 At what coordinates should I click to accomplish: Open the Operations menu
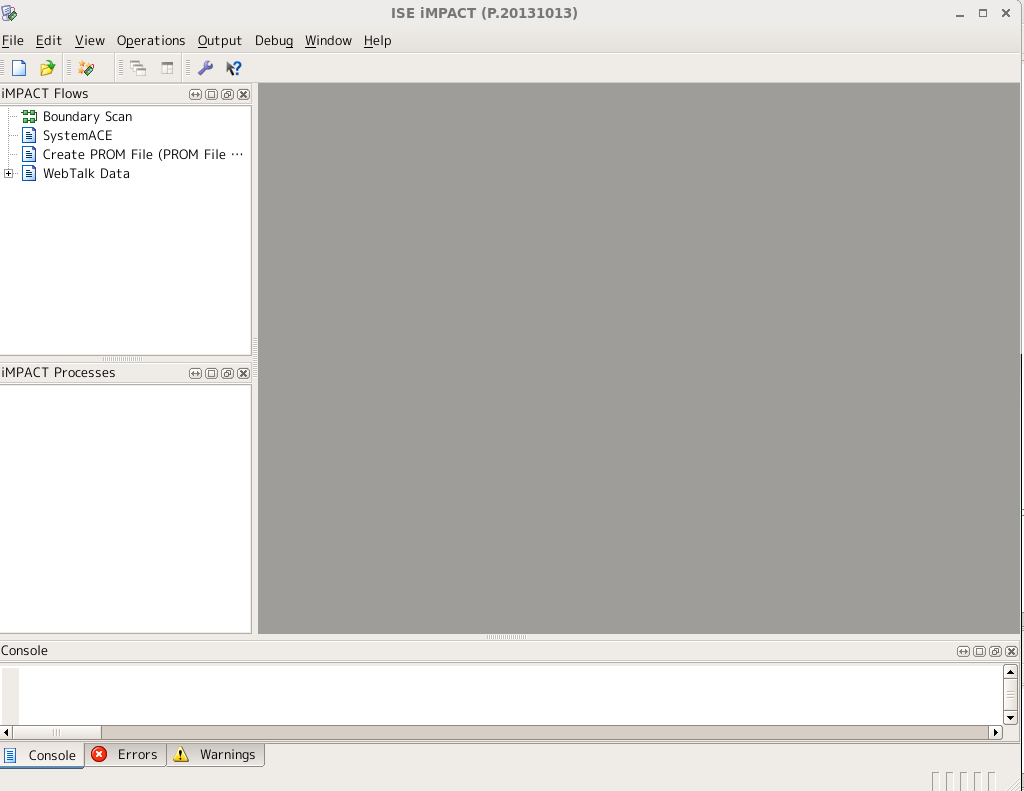click(151, 41)
